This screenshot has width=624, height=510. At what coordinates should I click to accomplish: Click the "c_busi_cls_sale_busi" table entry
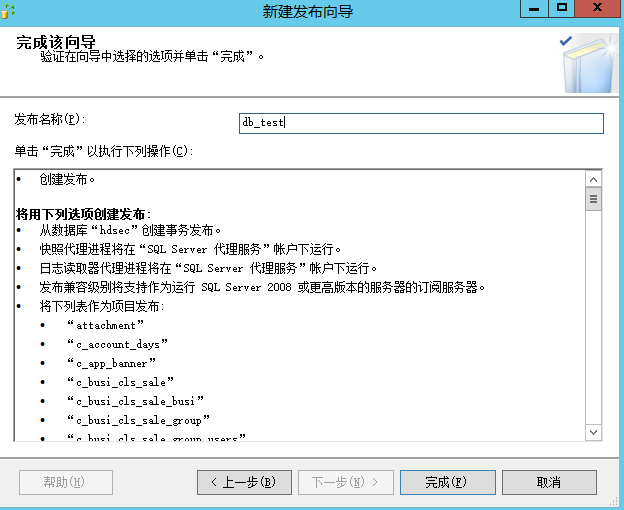[135, 401]
